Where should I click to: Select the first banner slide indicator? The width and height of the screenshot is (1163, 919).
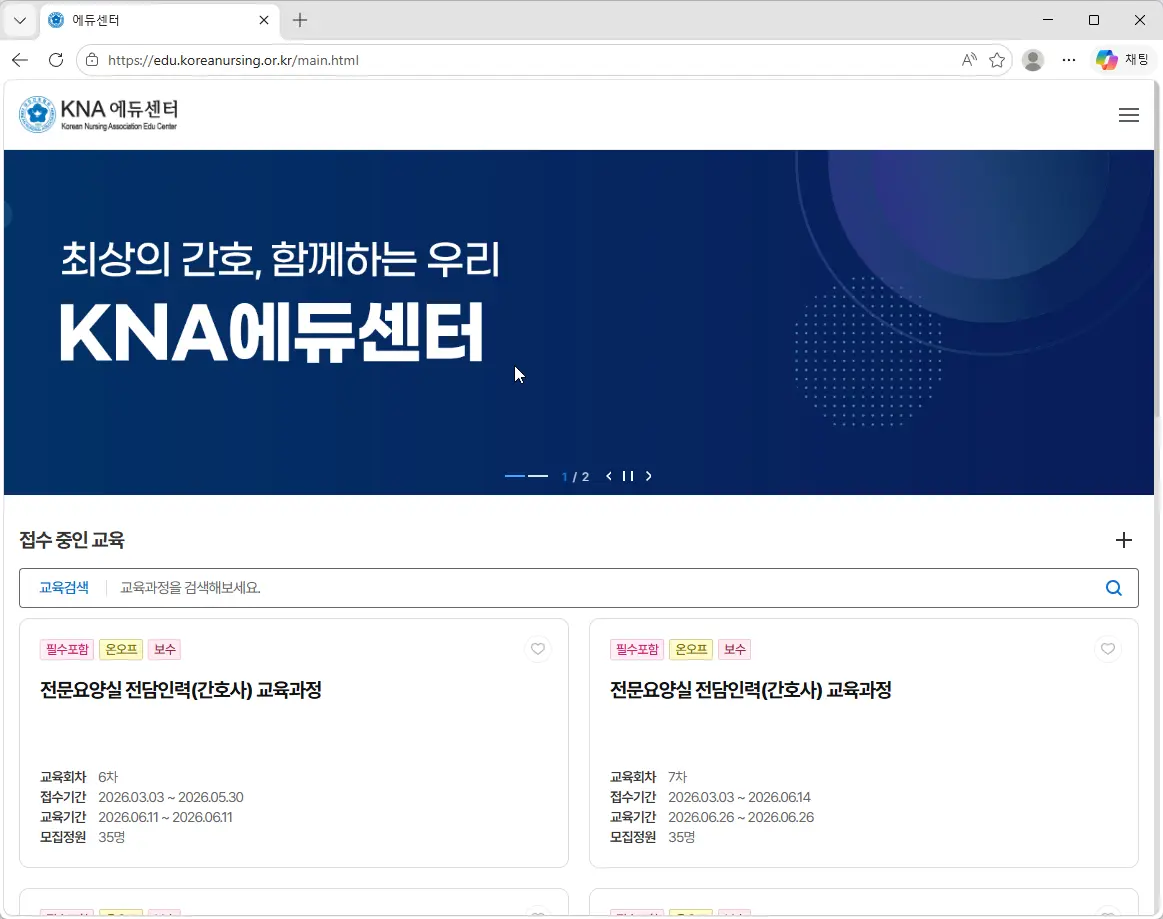(x=515, y=476)
